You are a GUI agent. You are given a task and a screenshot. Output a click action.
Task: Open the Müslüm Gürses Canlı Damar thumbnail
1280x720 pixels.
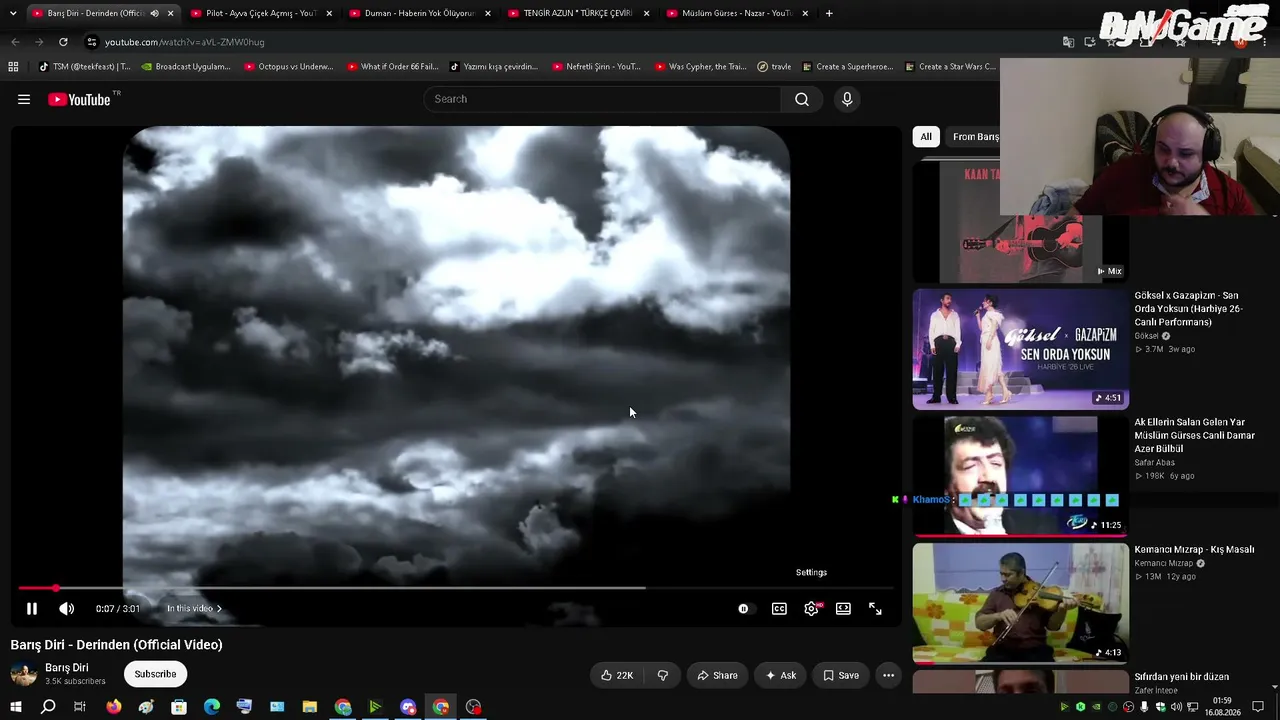[1020, 476]
